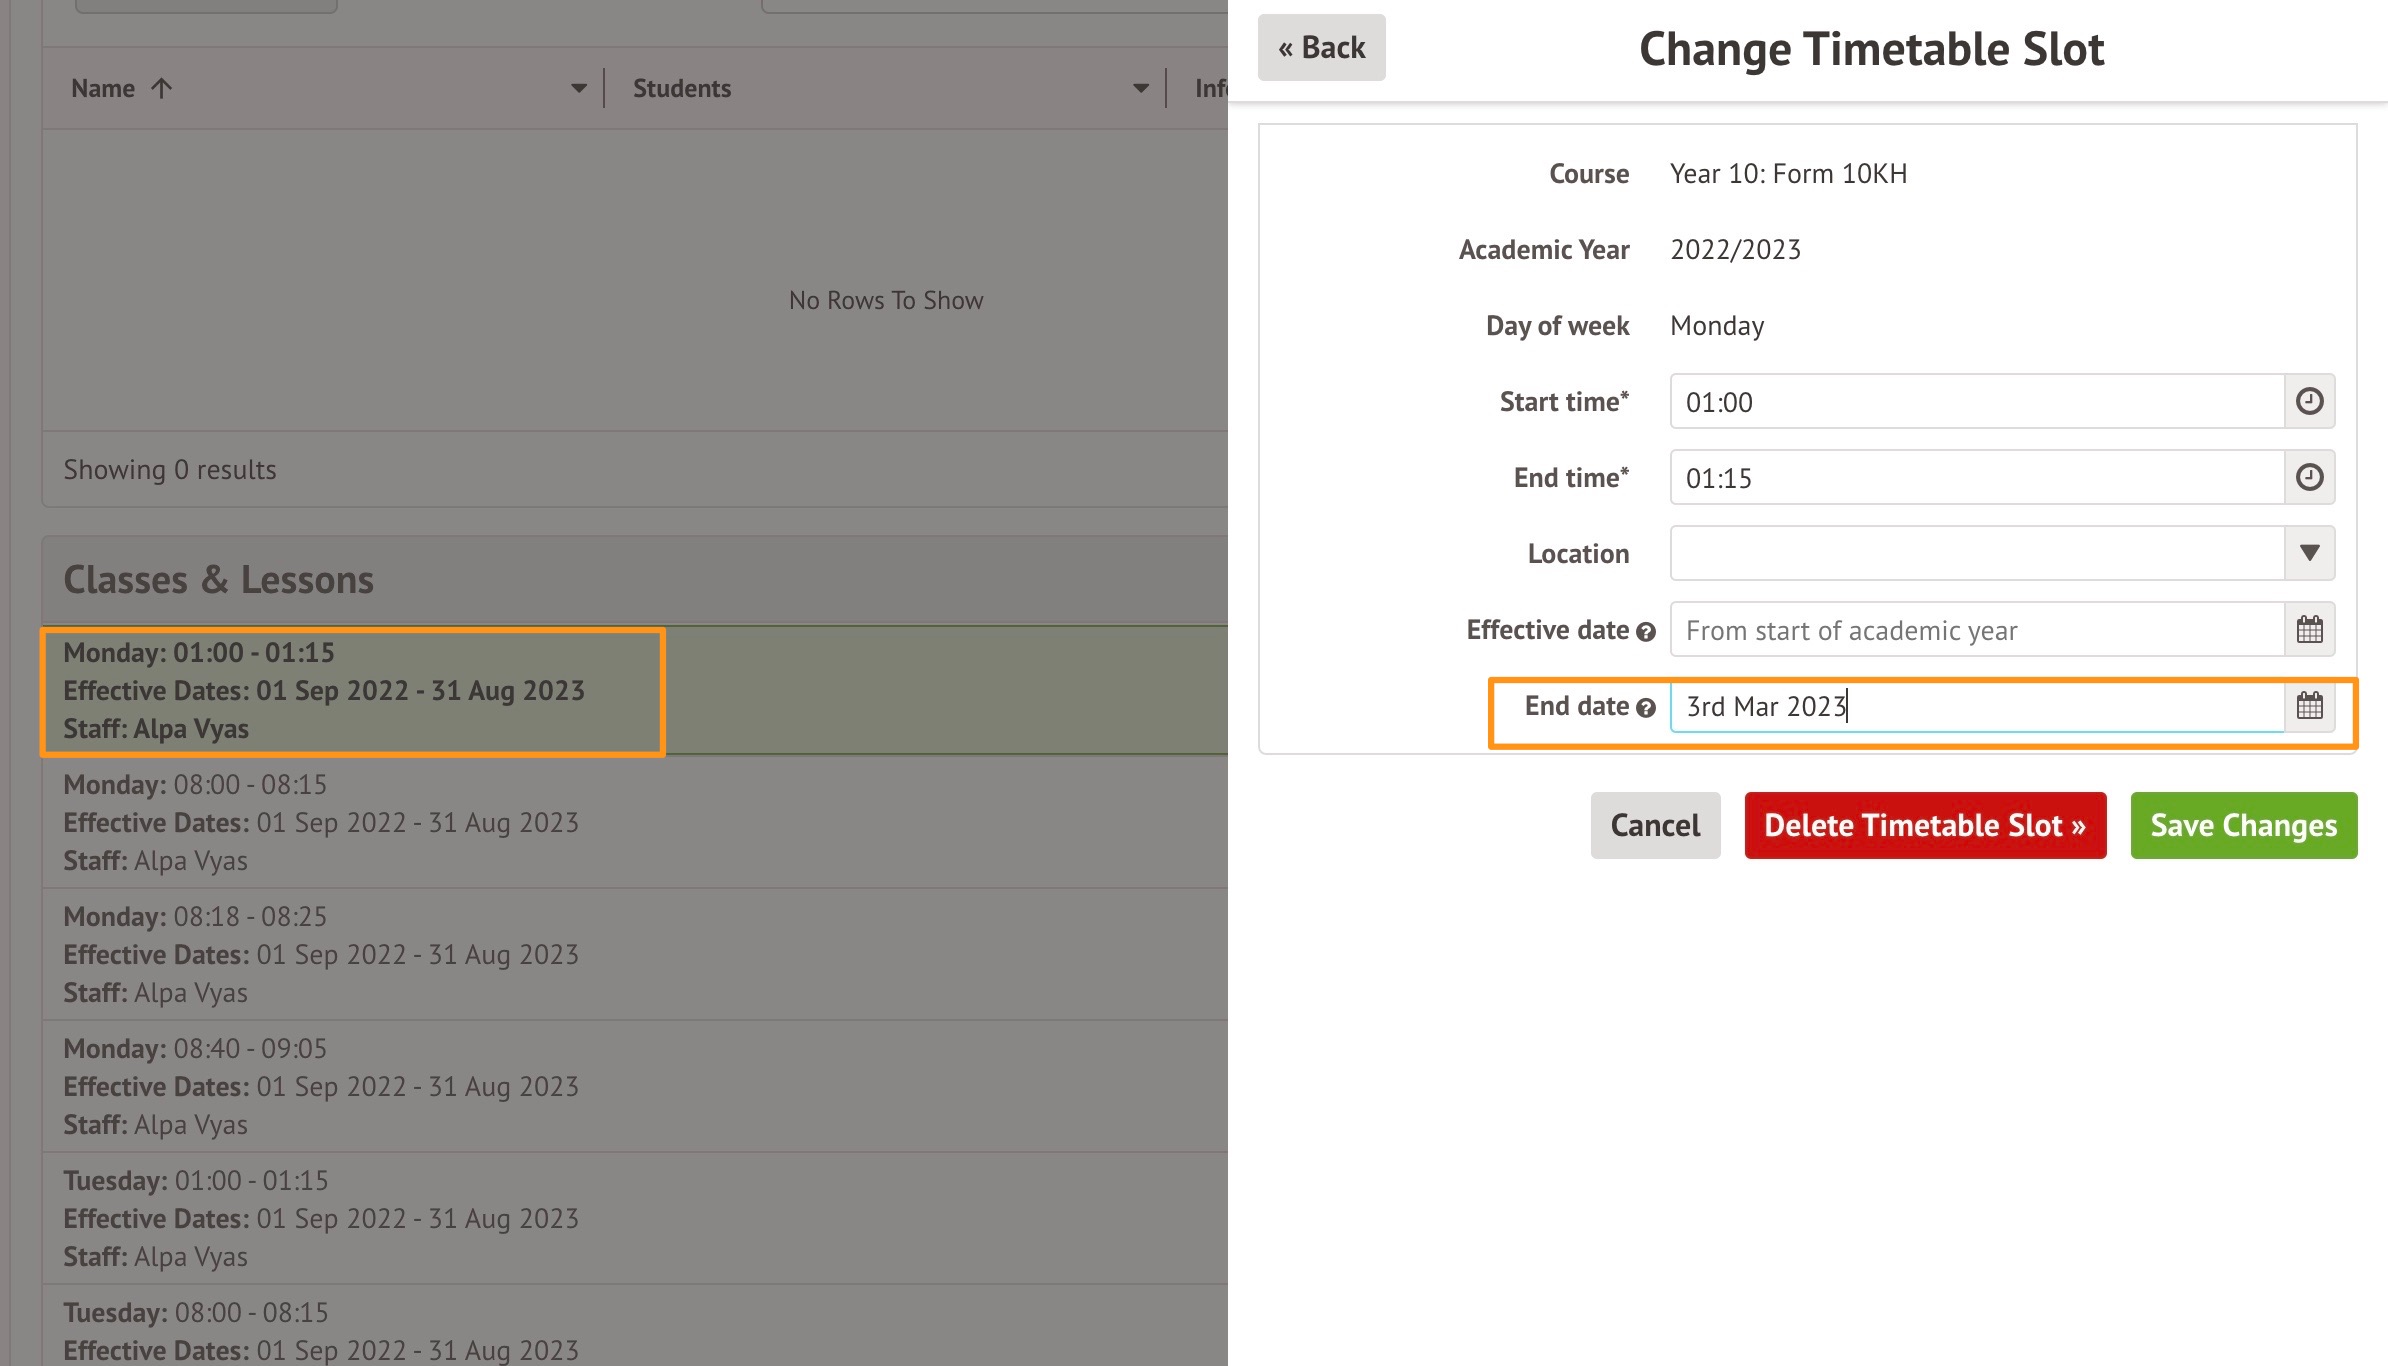Open the End date calendar picker
Screen dimensions: 2388x1366
(2309, 706)
